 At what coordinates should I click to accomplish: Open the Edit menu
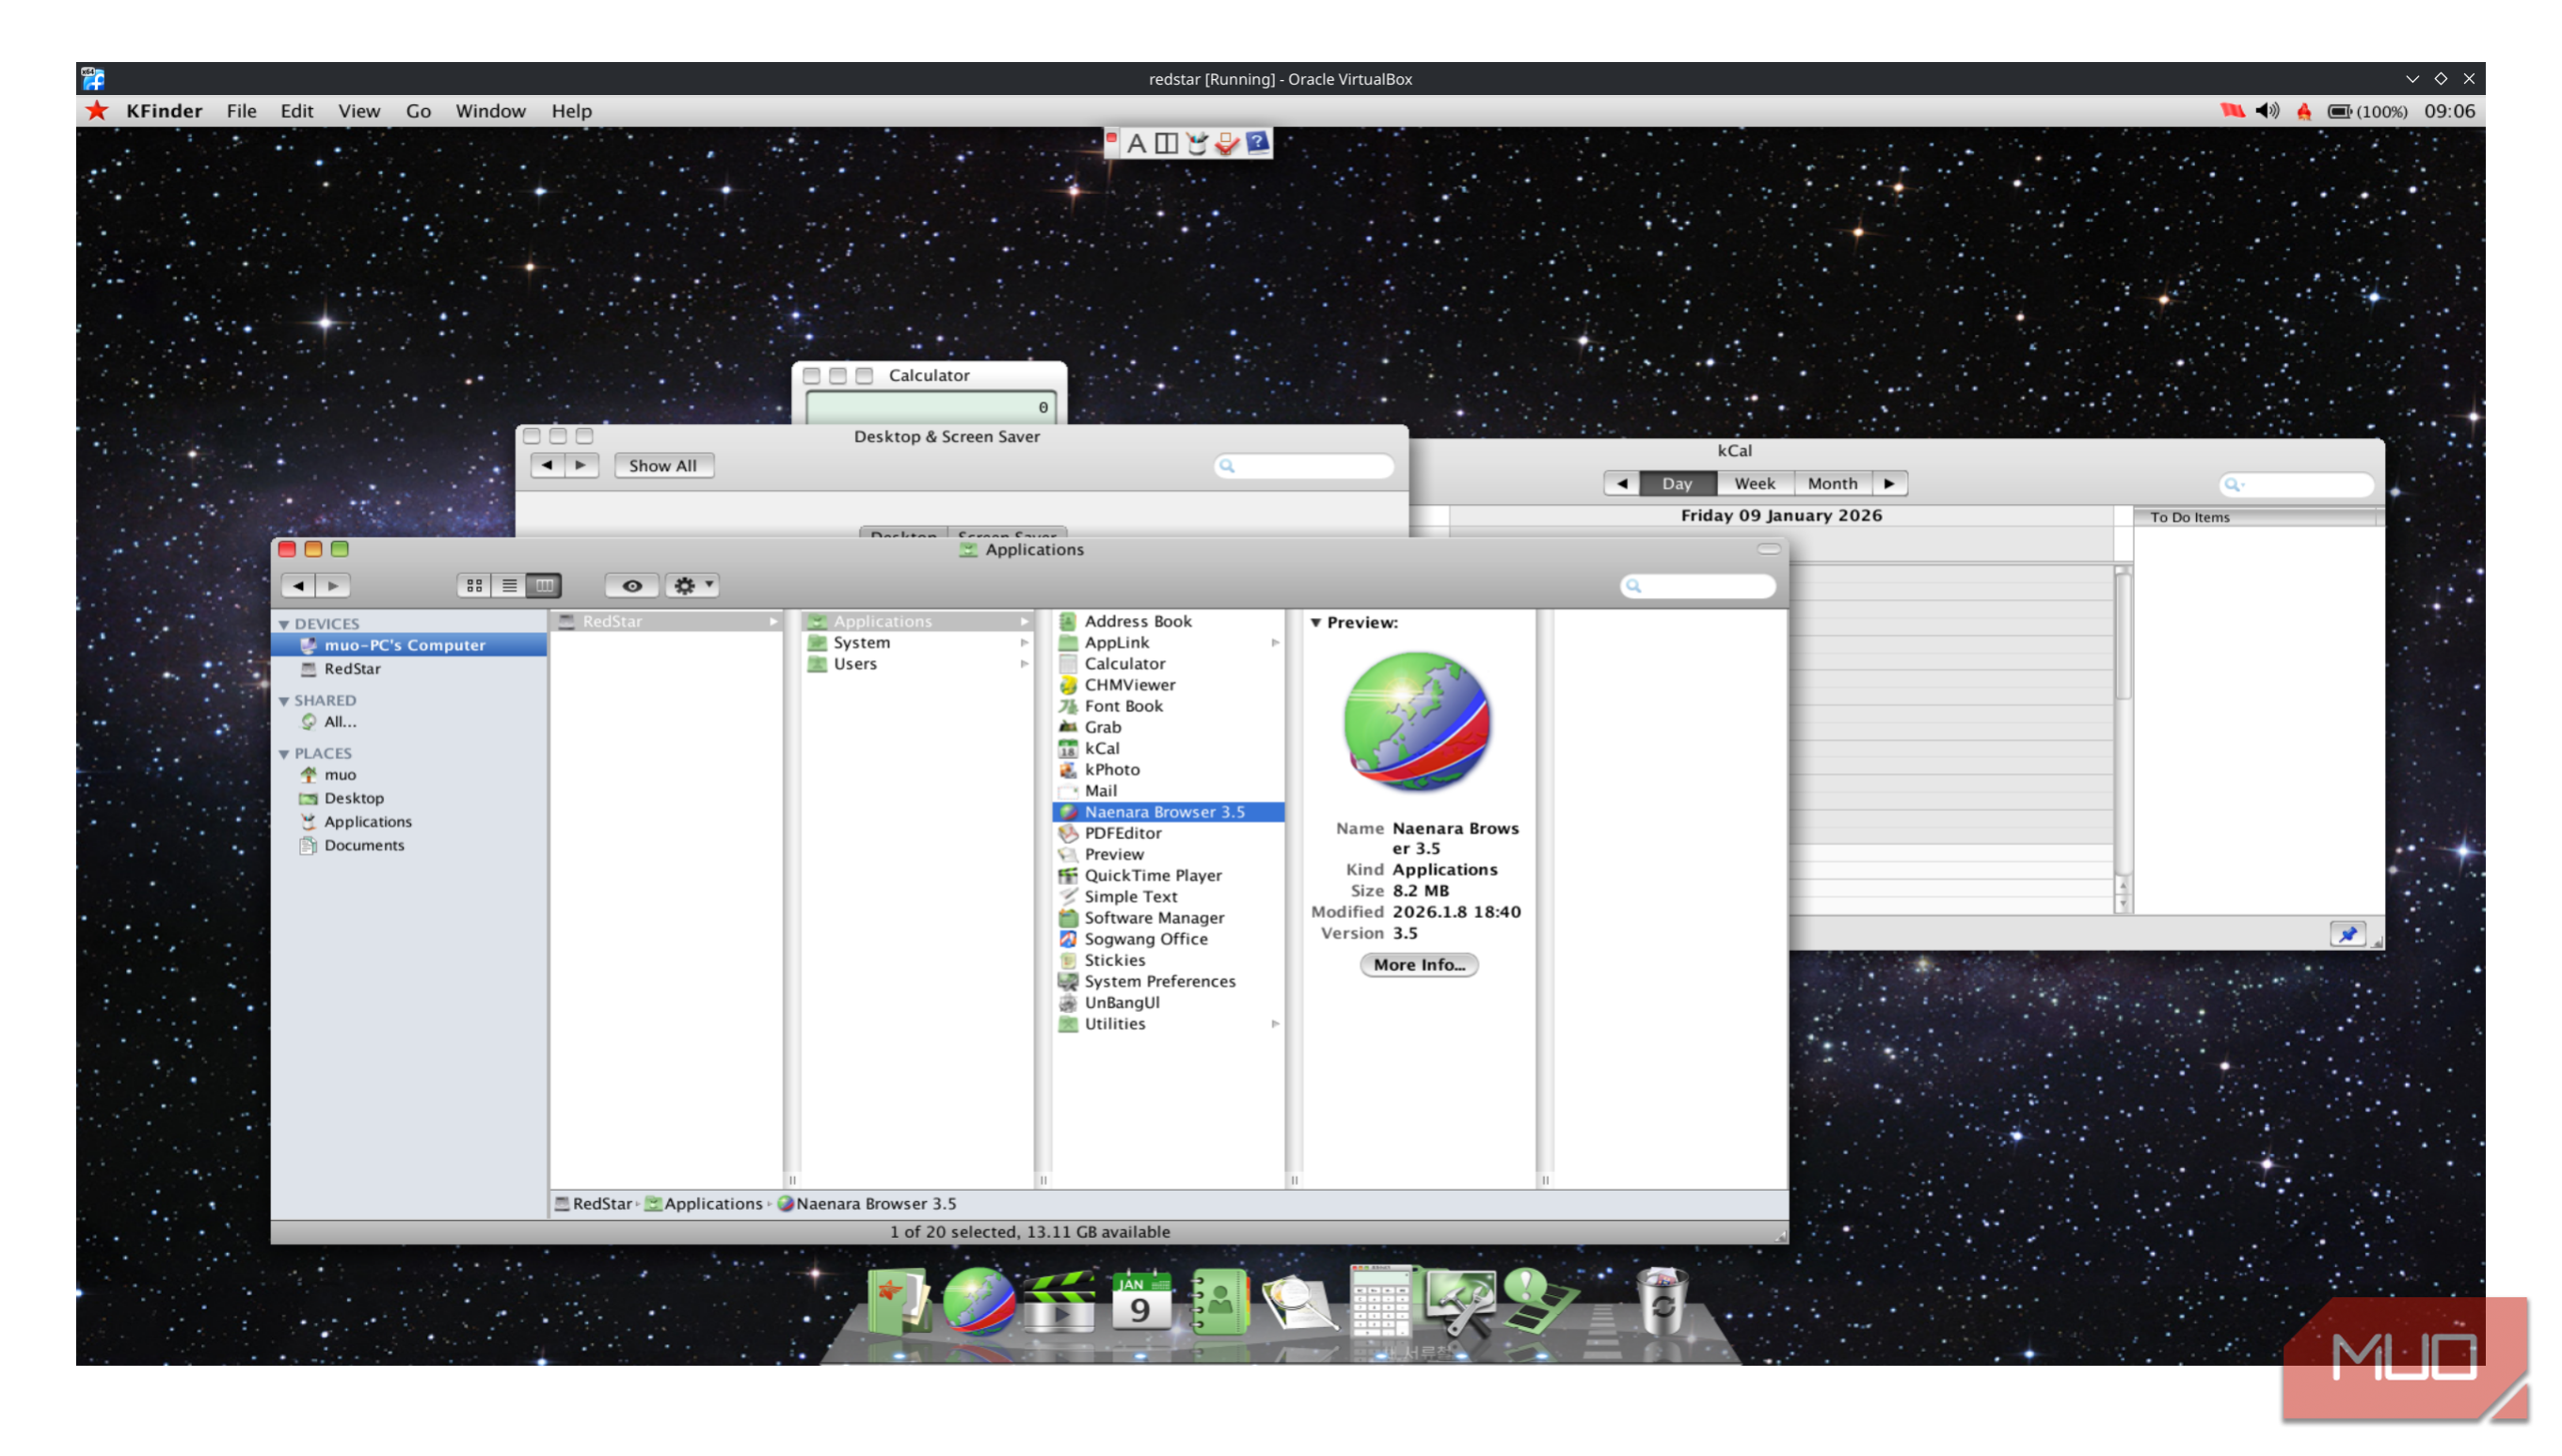click(x=296, y=111)
